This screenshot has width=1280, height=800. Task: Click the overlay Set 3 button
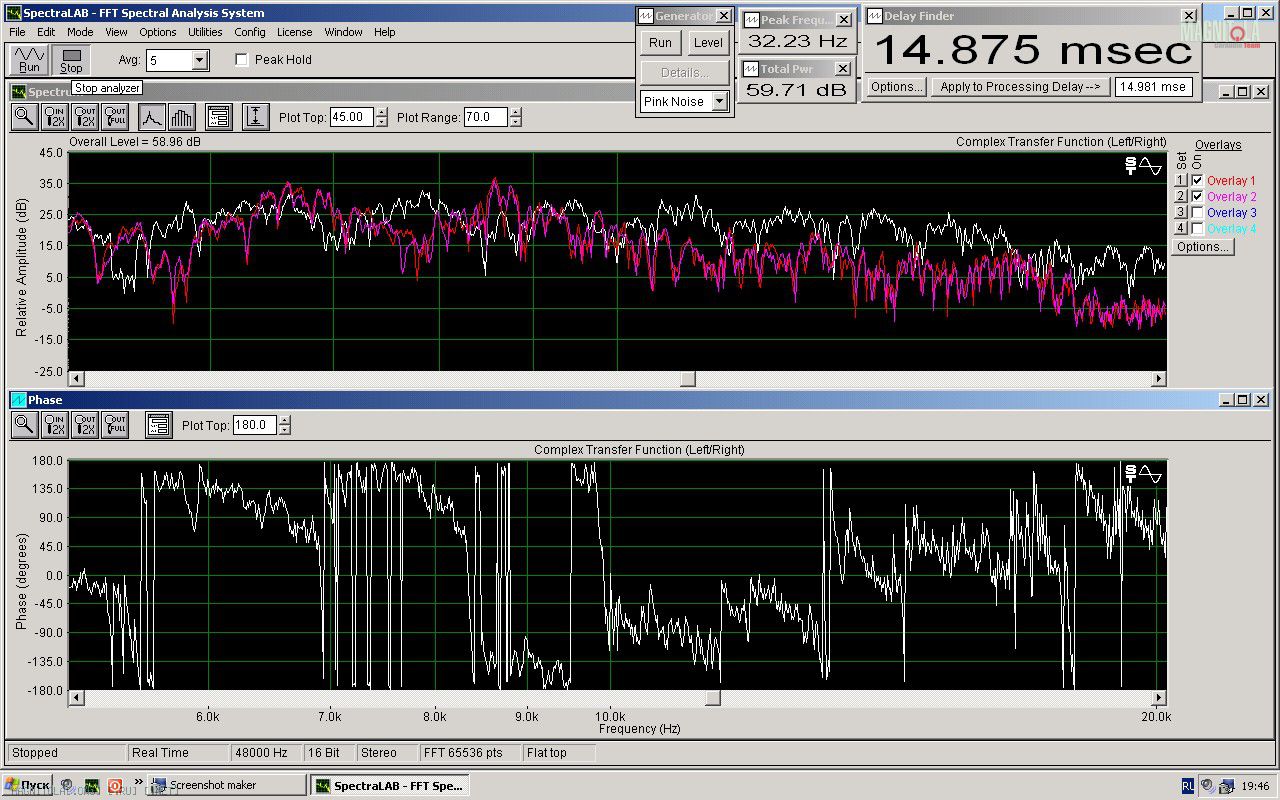coord(1180,213)
